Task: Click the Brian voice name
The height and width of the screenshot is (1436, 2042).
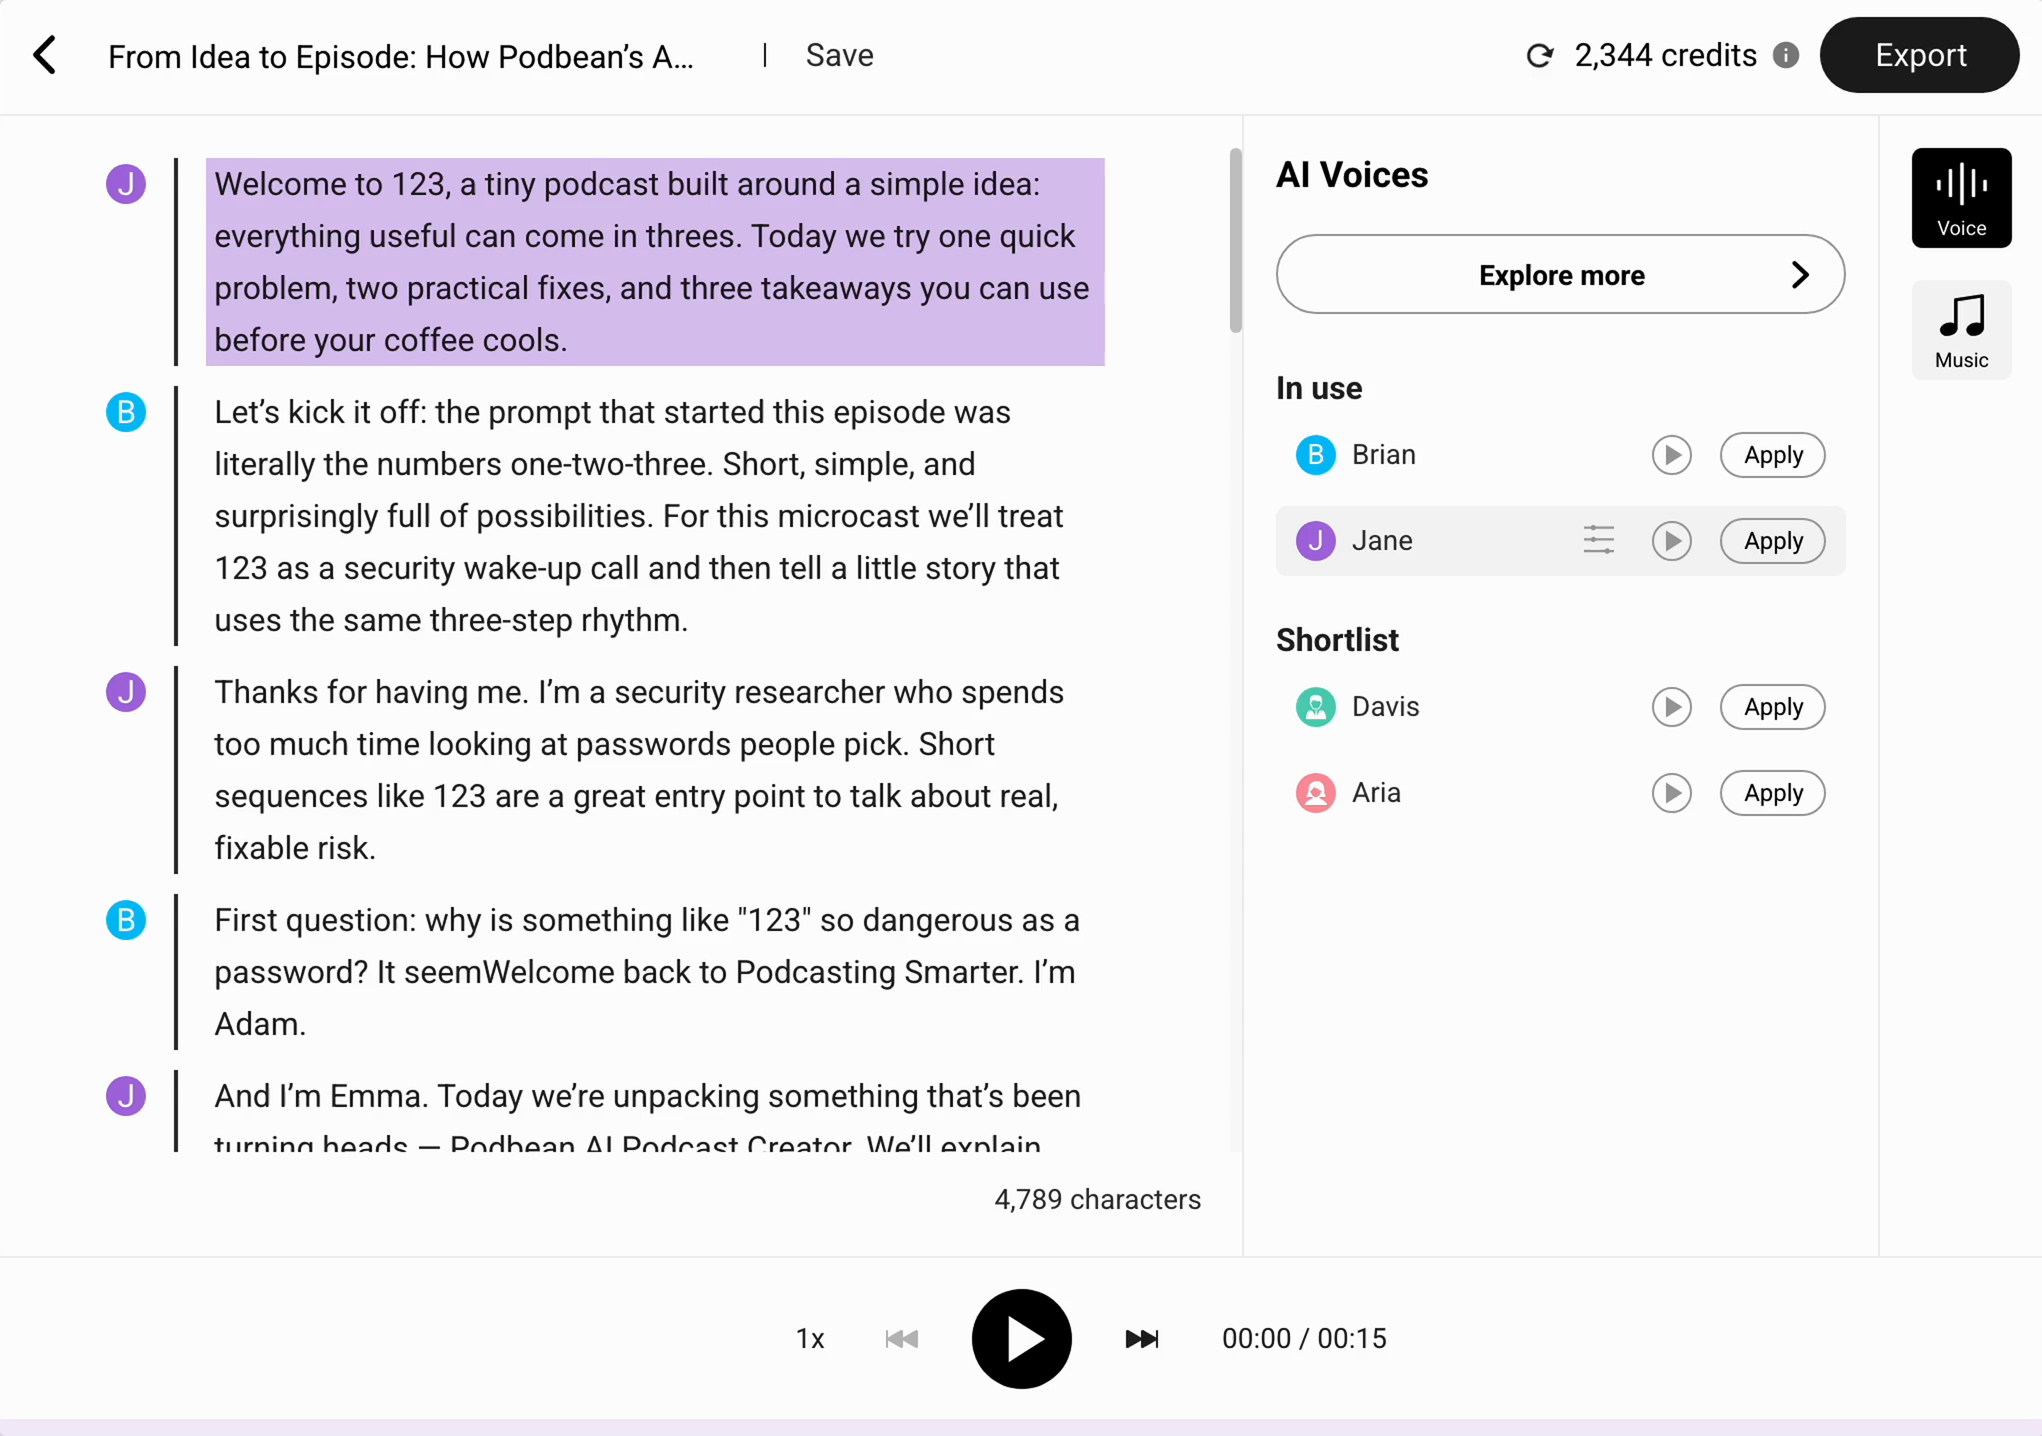Action: (x=1383, y=455)
